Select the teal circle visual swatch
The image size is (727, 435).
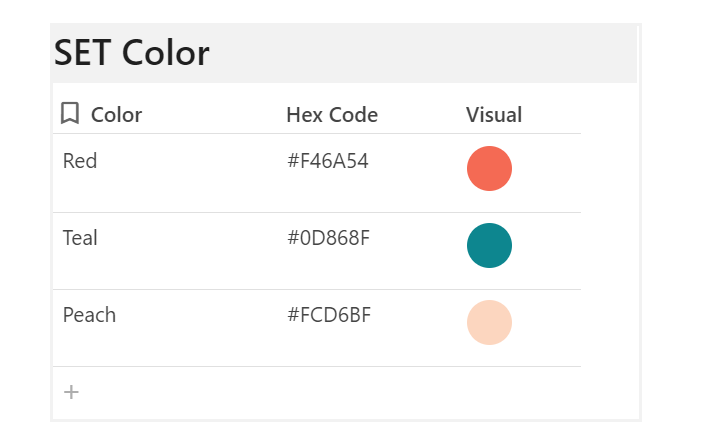(489, 246)
